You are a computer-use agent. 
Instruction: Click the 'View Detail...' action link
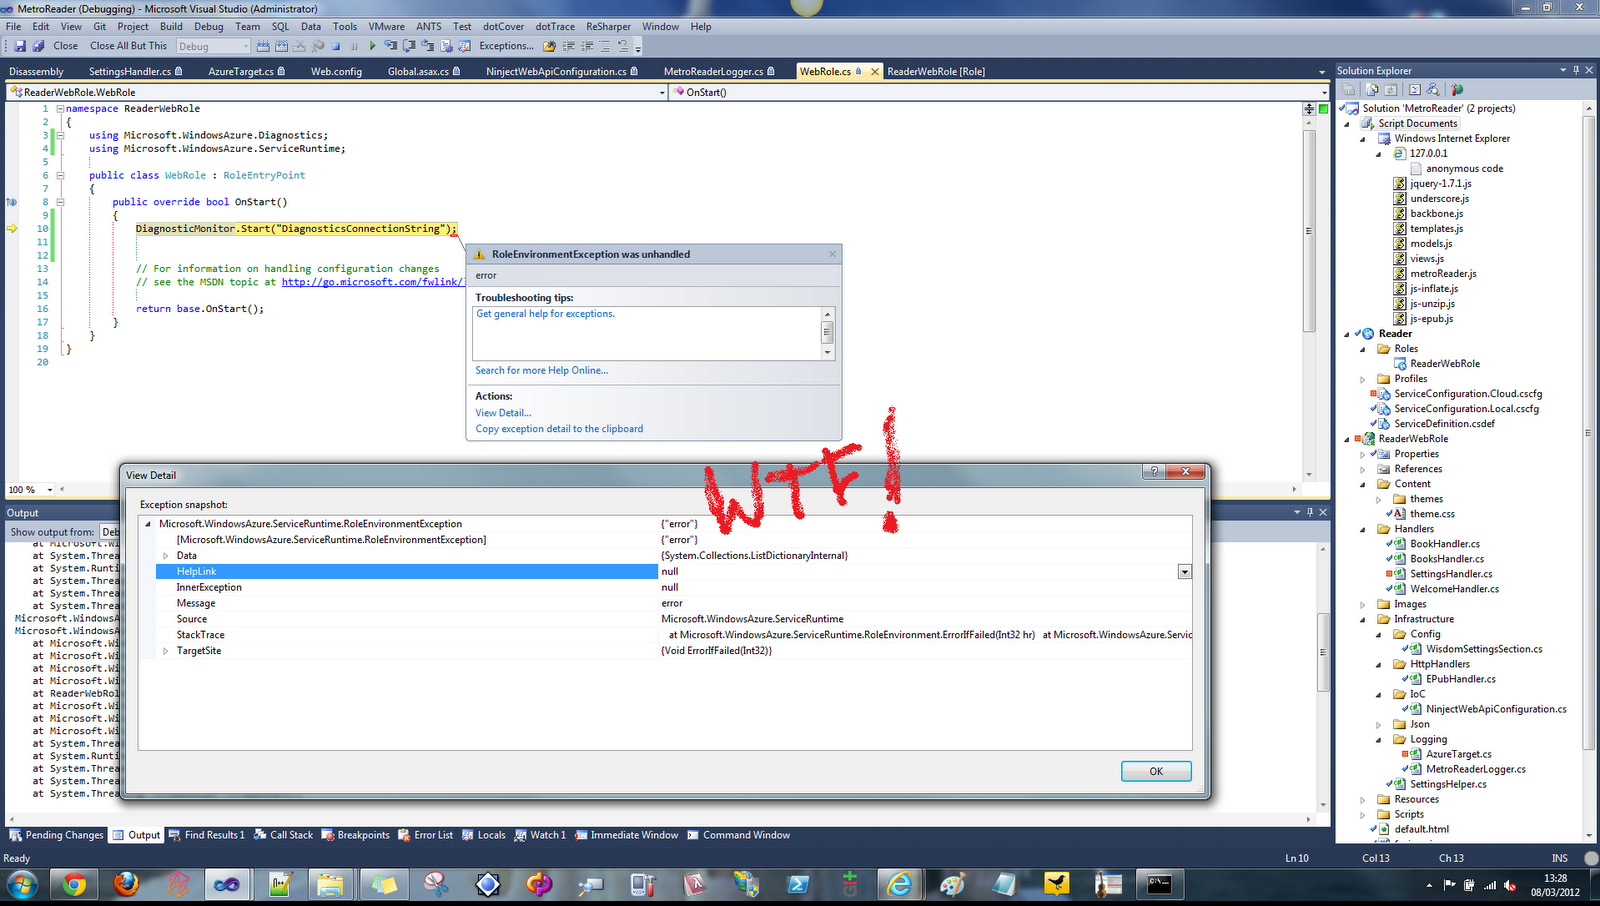tap(503, 413)
